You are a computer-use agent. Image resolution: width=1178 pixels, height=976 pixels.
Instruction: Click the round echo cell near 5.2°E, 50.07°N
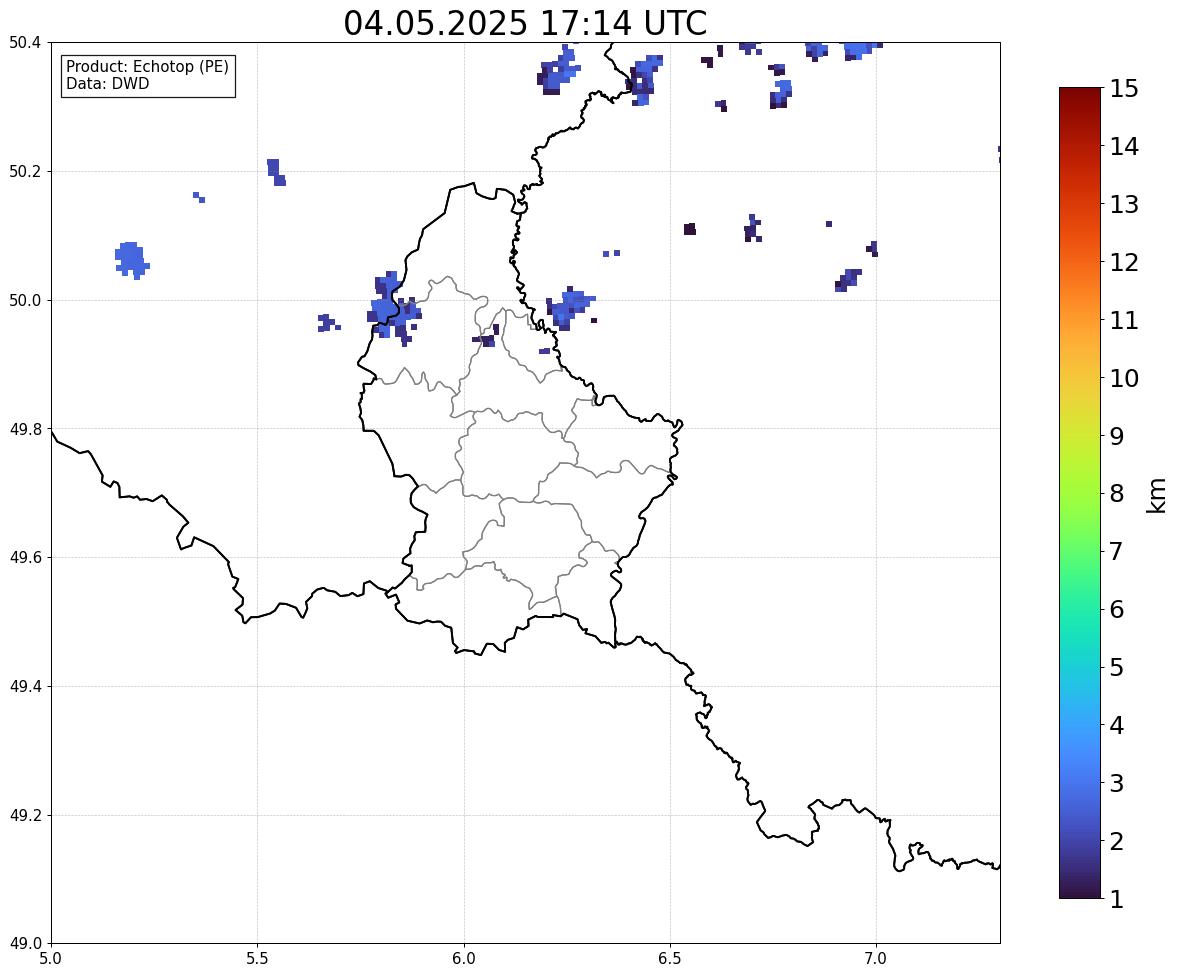tap(132, 260)
